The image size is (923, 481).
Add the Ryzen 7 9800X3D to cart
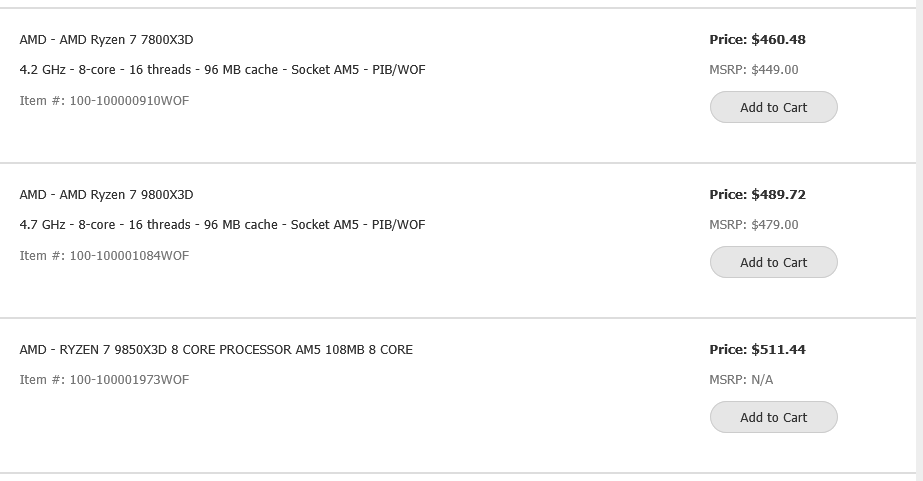773,262
